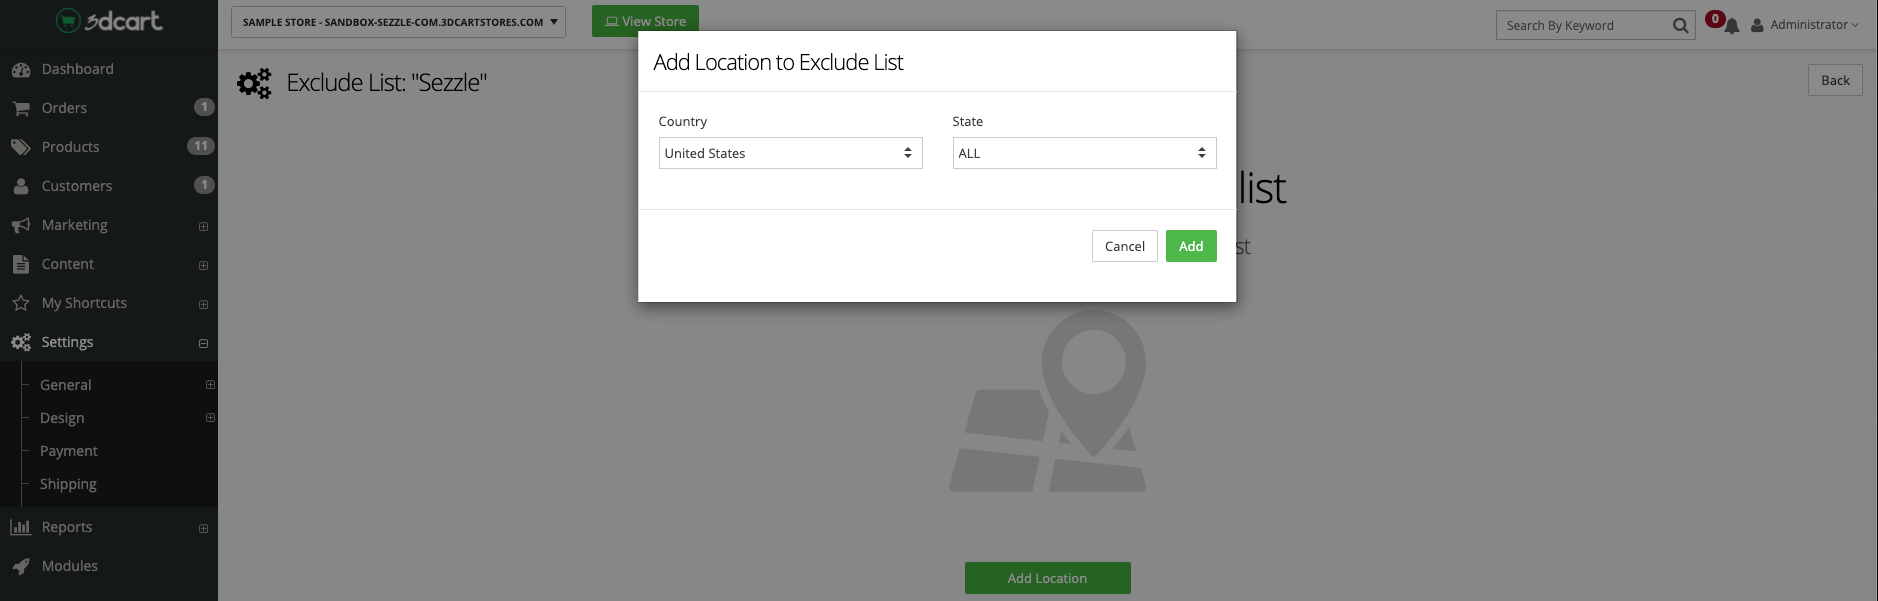The height and width of the screenshot is (601, 1878).
Task: Expand the My Shortcuts submenu
Action: point(203,305)
